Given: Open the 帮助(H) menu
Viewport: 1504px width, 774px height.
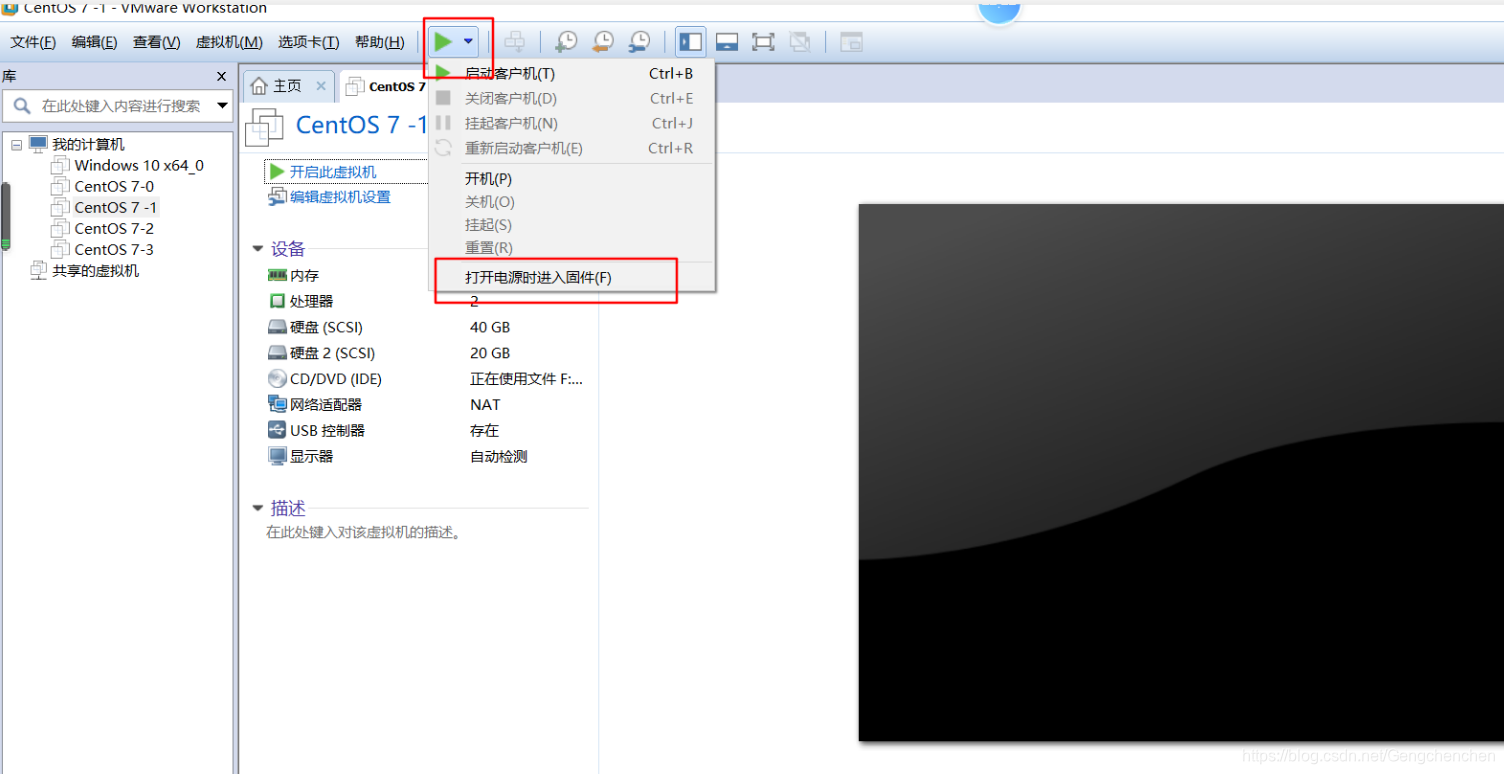Looking at the screenshot, I should (x=379, y=42).
